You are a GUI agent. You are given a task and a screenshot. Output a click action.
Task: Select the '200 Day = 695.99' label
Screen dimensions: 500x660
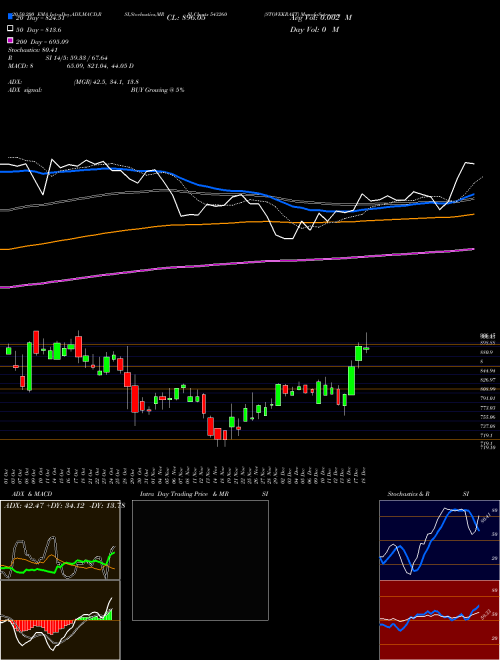pos(43,42)
